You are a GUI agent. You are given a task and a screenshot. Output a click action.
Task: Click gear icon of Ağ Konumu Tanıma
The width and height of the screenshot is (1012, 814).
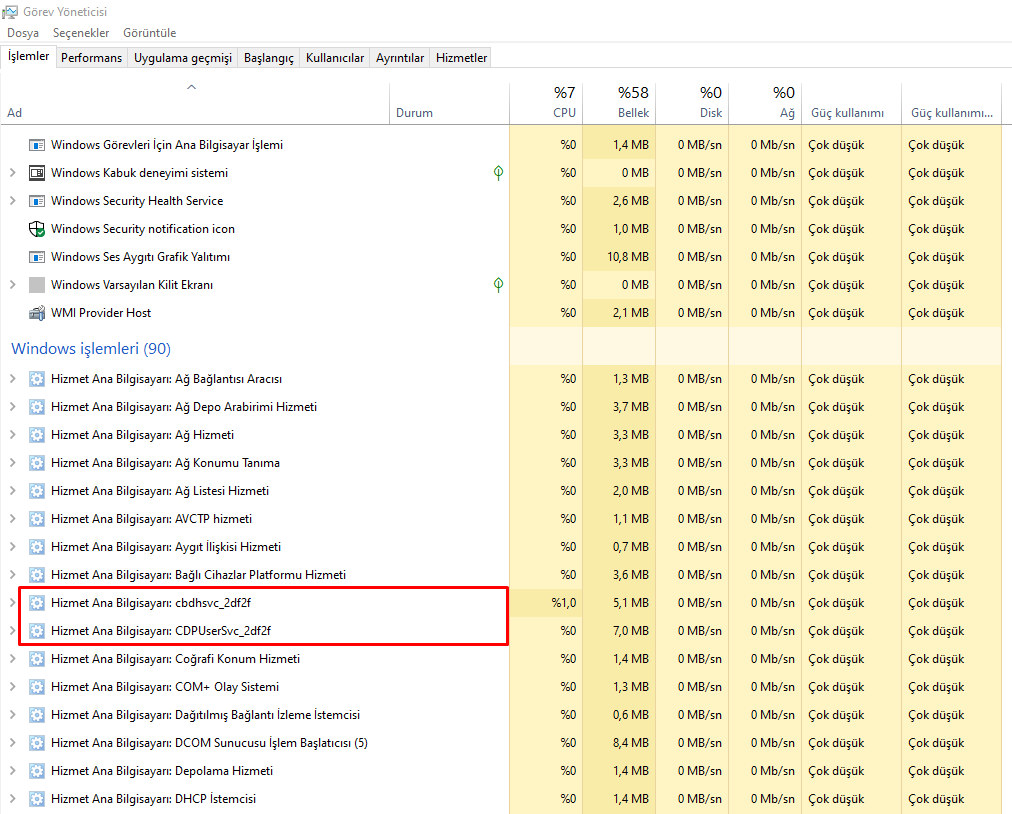pyautogui.click(x=37, y=463)
